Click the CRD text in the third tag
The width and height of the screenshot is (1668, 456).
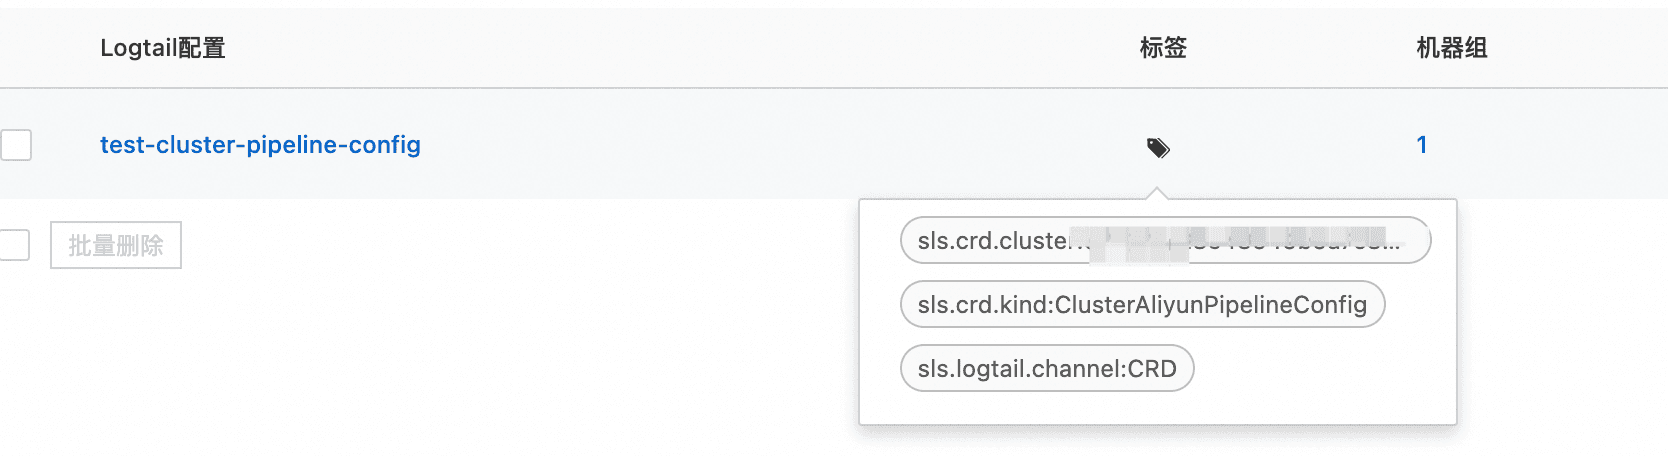pos(1152,369)
